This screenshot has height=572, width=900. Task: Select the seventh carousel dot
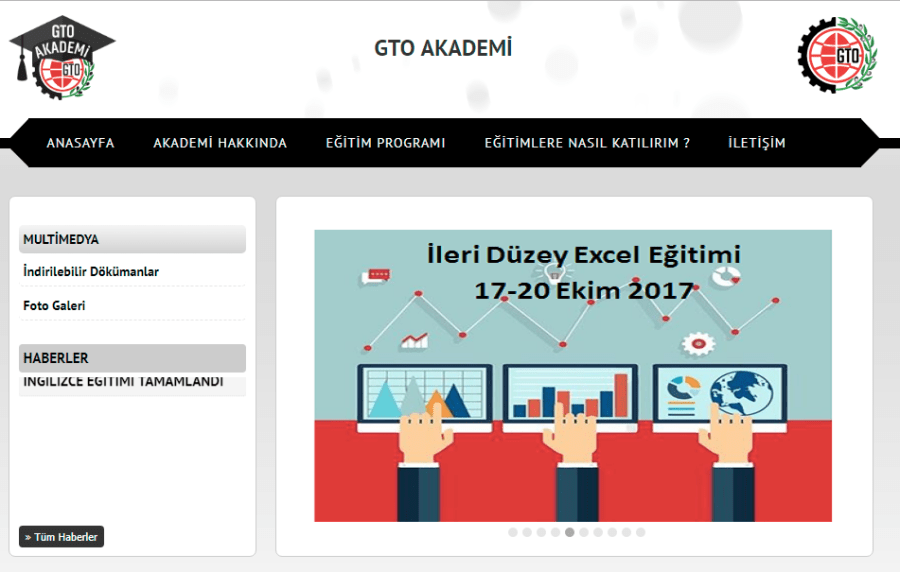[598, 532]
